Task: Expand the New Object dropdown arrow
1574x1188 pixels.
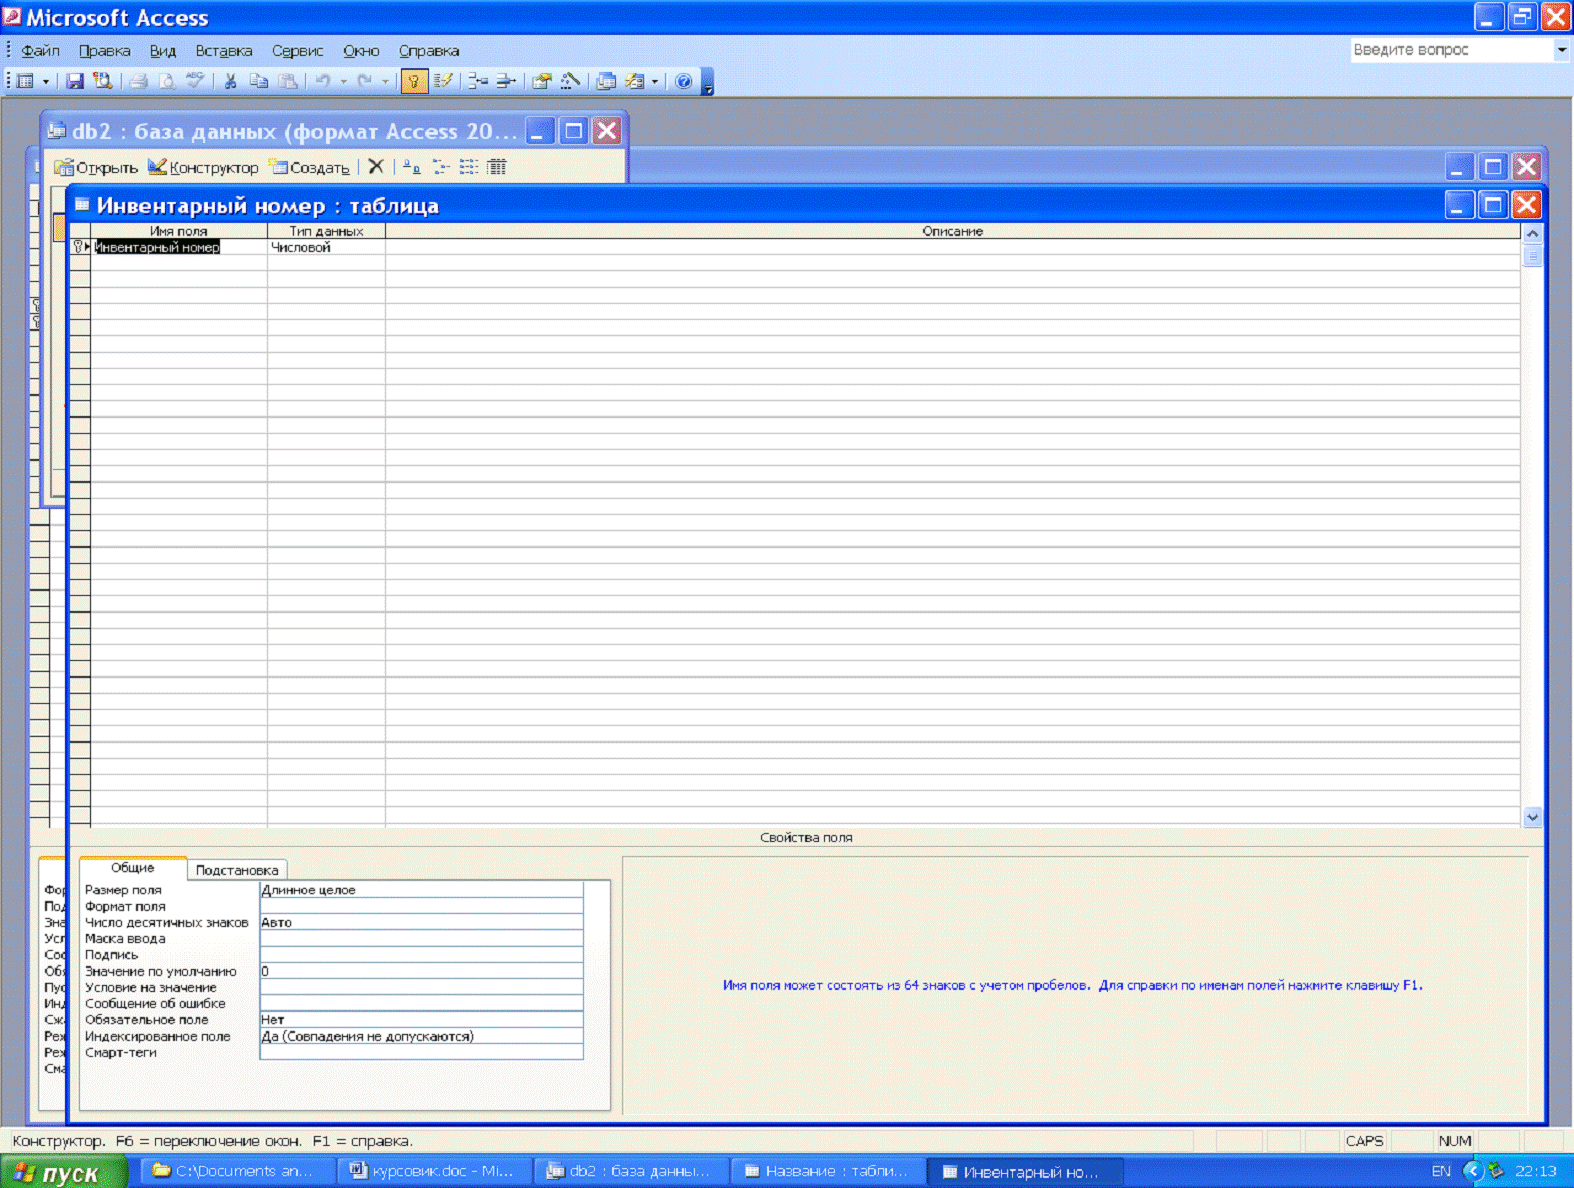Action: click(655, 82)
